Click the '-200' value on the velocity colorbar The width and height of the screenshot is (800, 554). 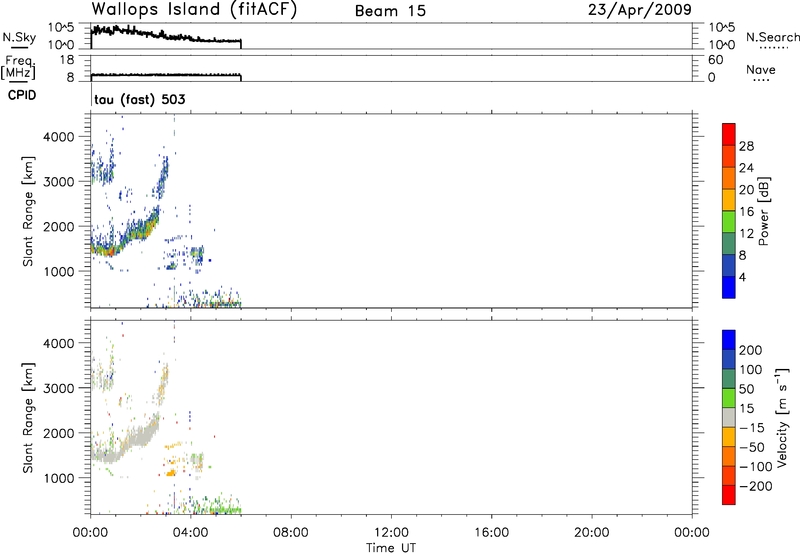(756, 486)
